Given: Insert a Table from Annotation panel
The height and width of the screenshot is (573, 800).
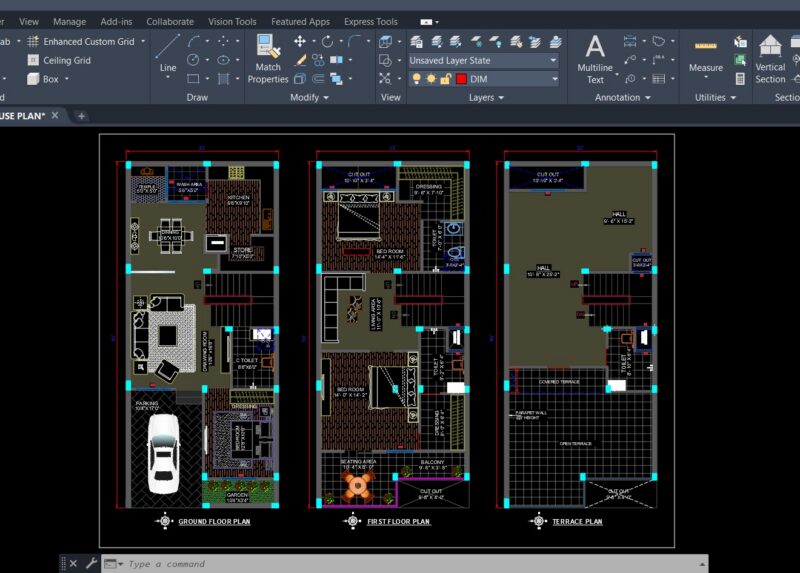Looking at the screenshot, I should point(659,79).
